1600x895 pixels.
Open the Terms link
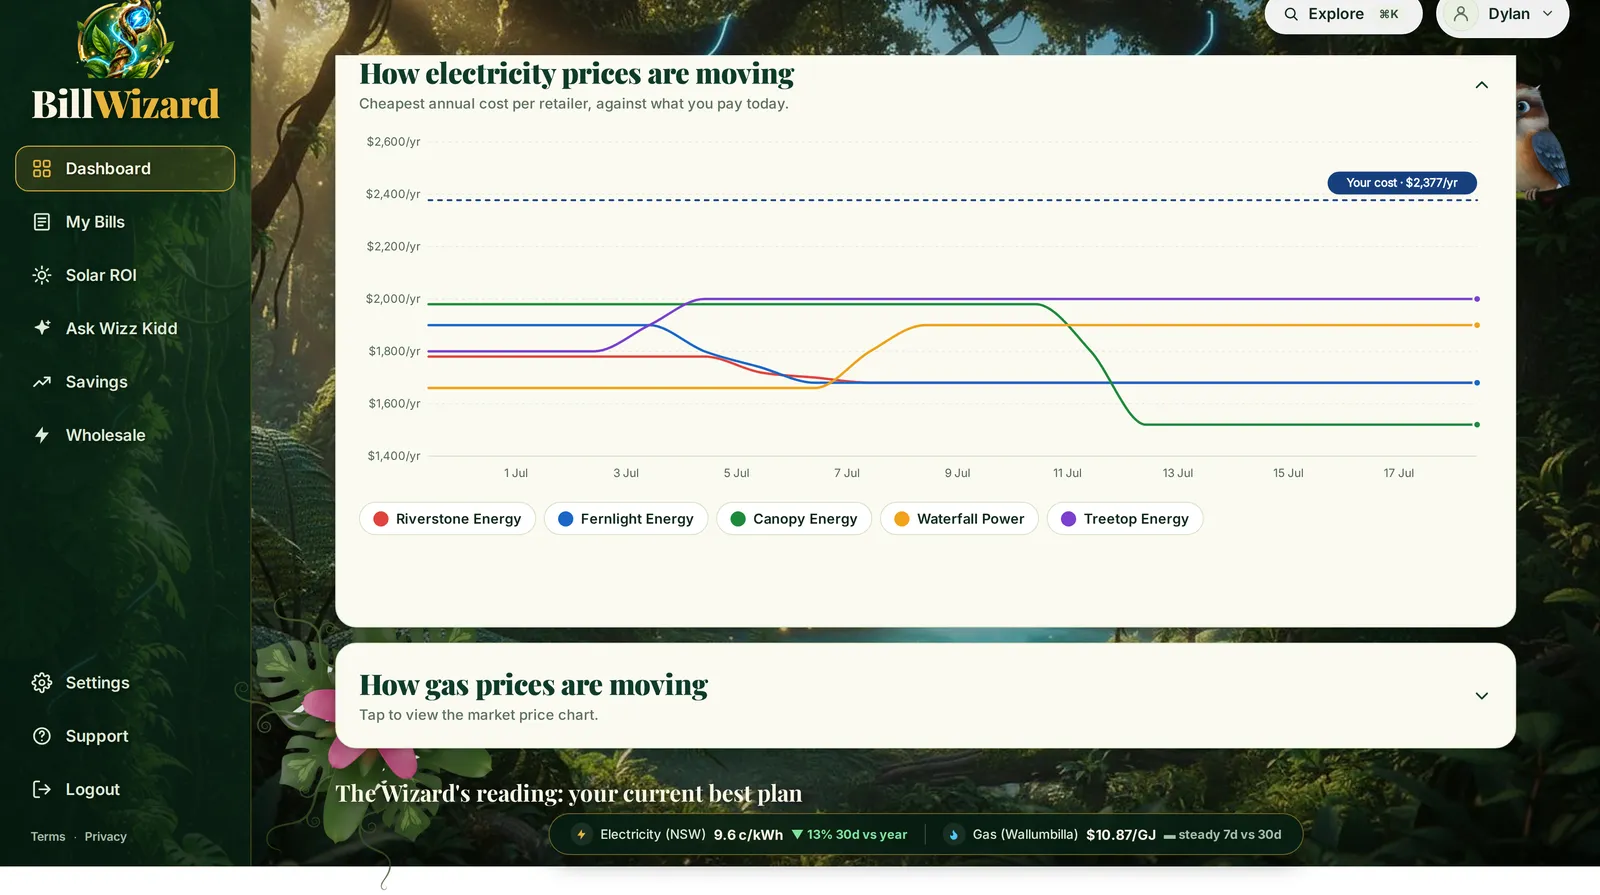[48, 837]
